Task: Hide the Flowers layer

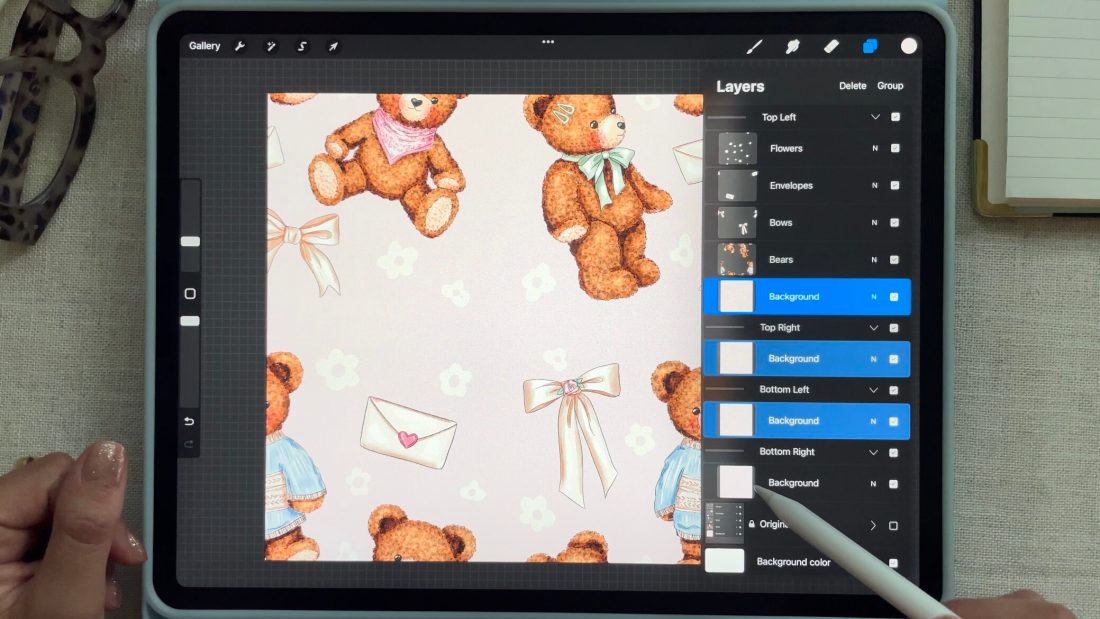Action: (x=895, y=148)
